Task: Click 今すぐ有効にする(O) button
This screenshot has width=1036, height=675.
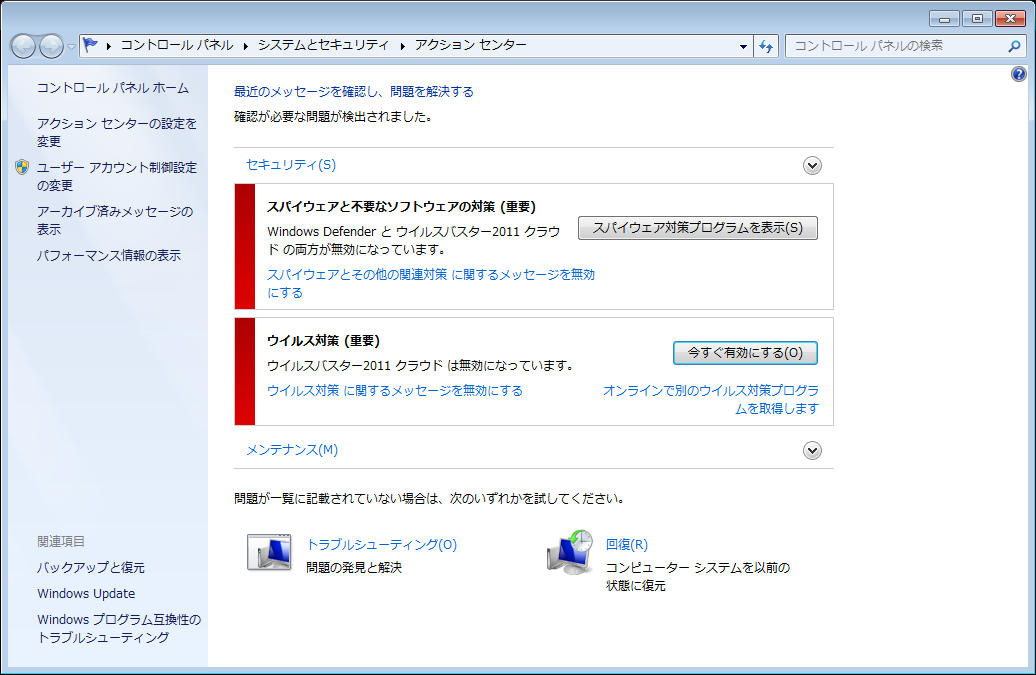Action: (x=745, y=353)
